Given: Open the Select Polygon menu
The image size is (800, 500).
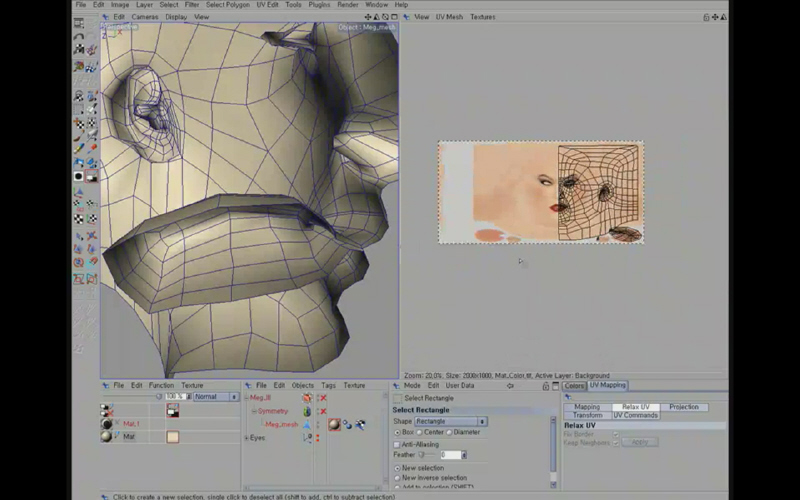Looking at the screenshot, I should [228, 5].
